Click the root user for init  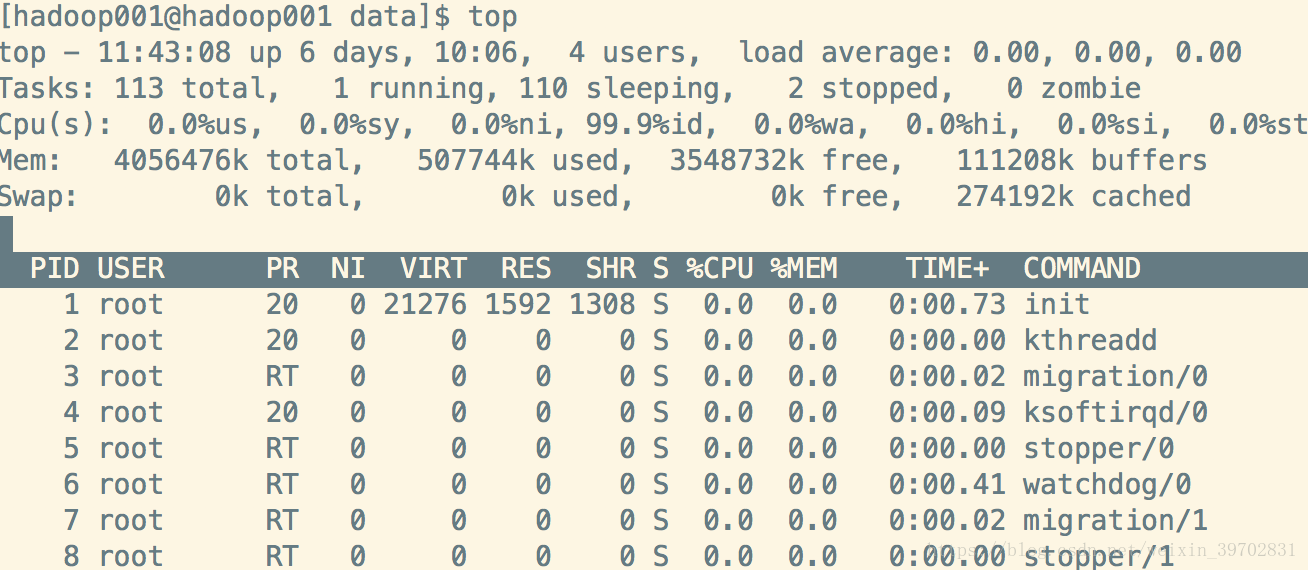131,304
